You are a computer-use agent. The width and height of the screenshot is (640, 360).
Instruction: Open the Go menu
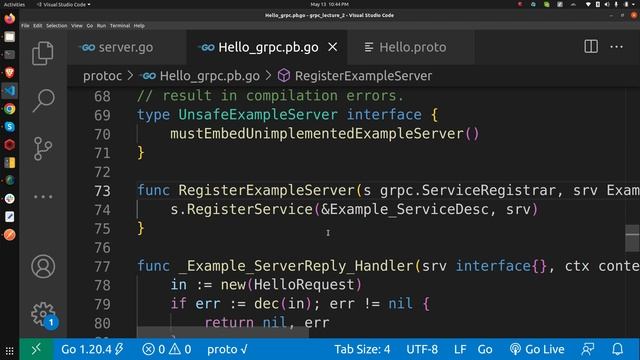tap(90, 26)
